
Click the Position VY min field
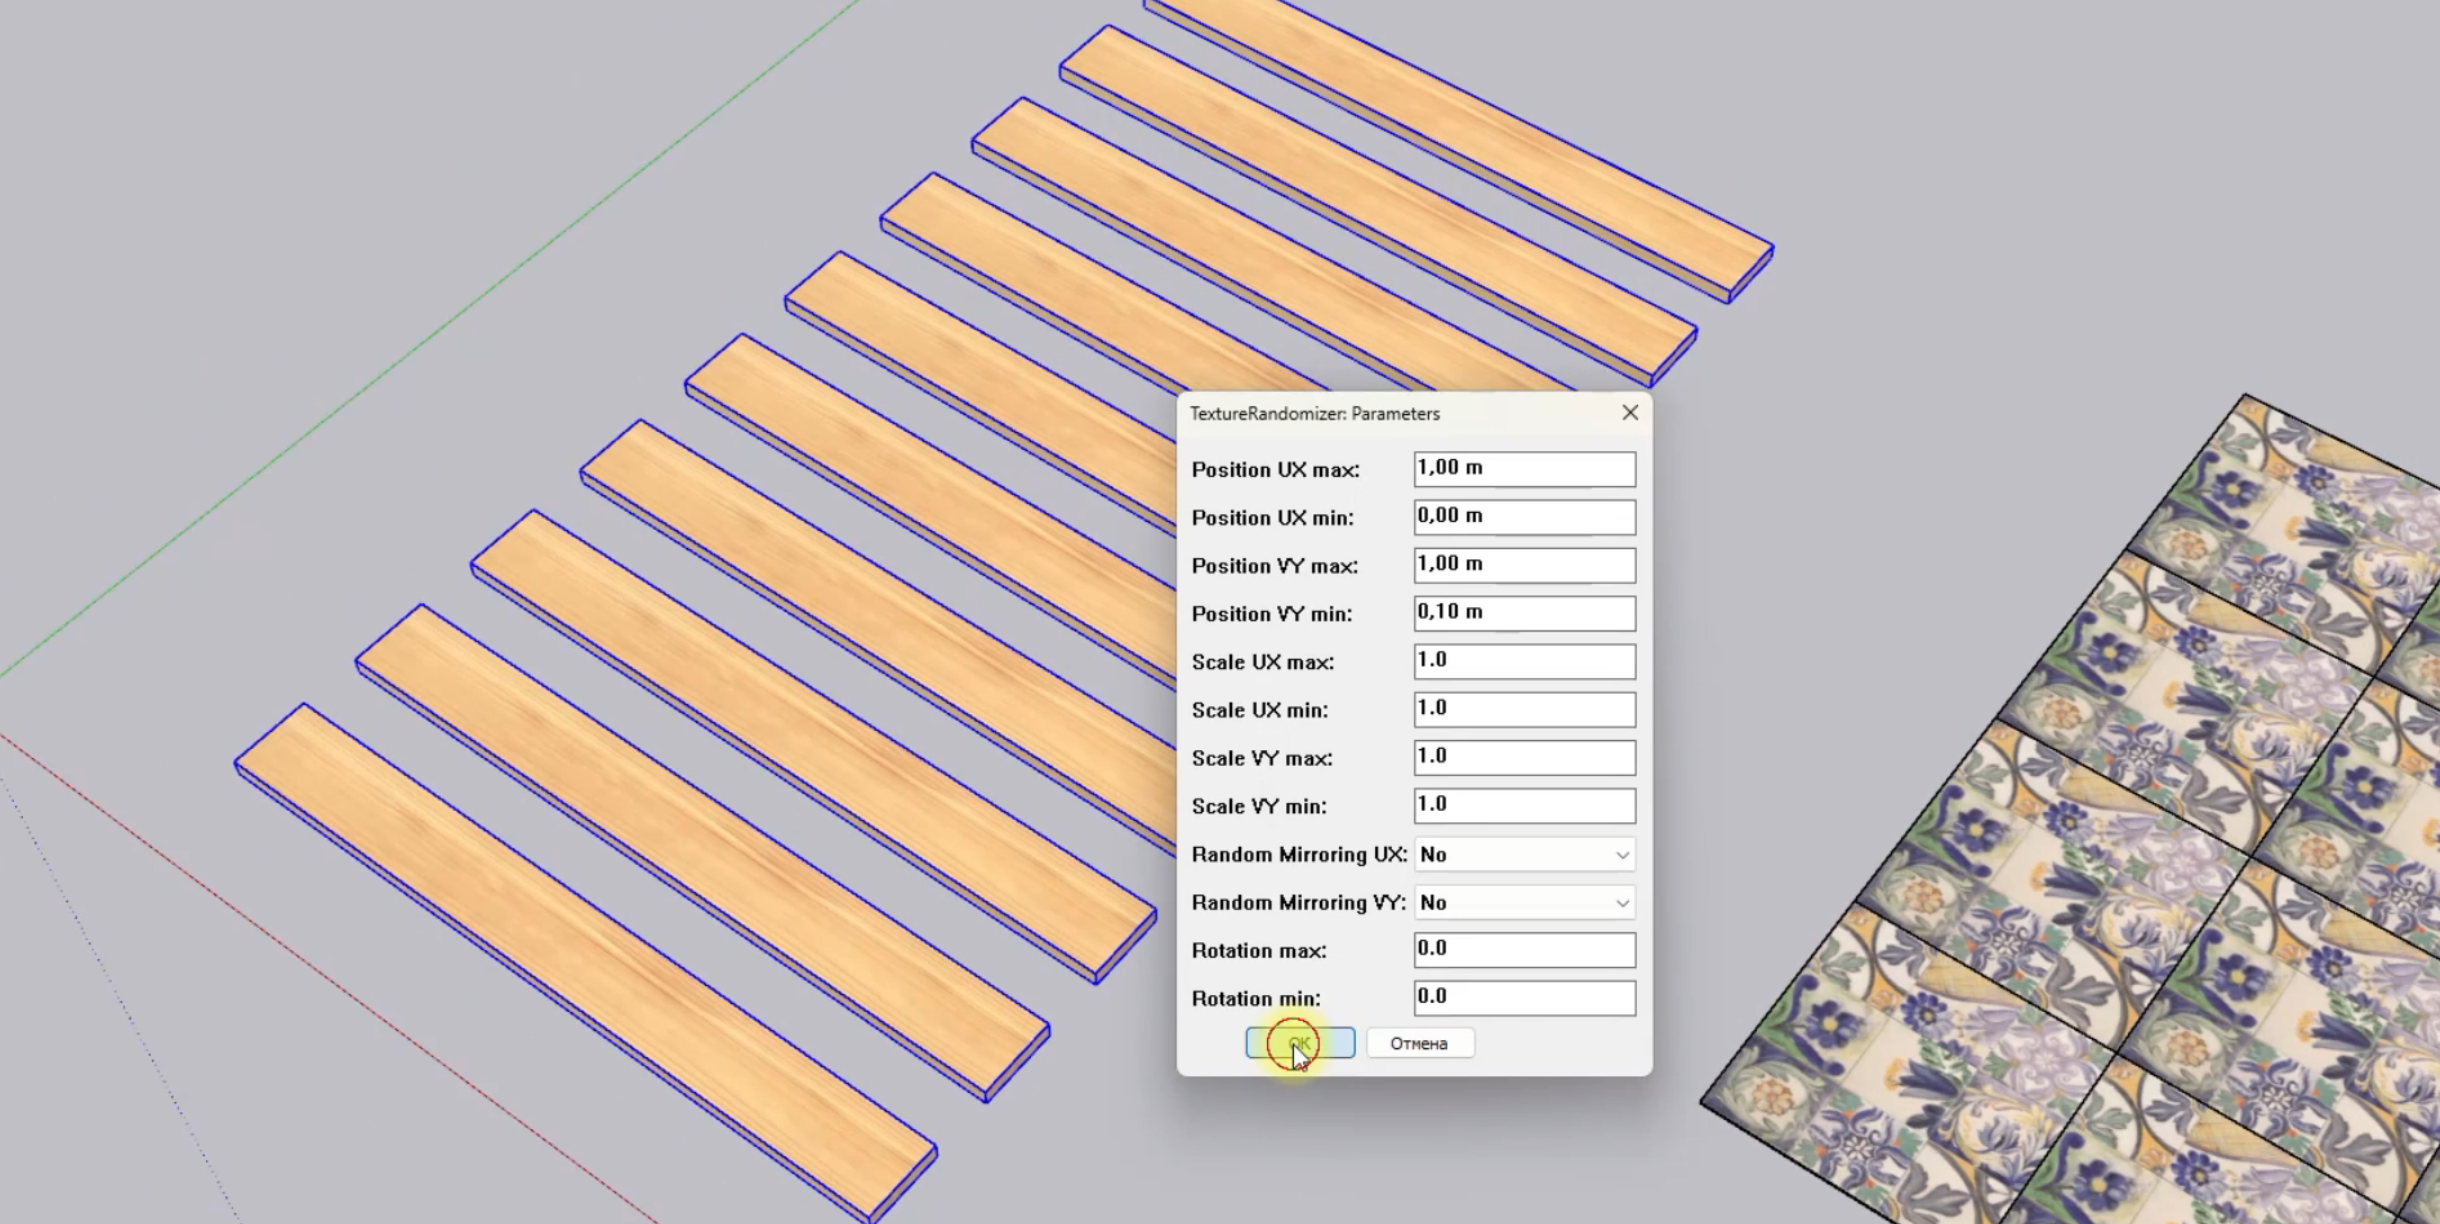(1523, 613)
